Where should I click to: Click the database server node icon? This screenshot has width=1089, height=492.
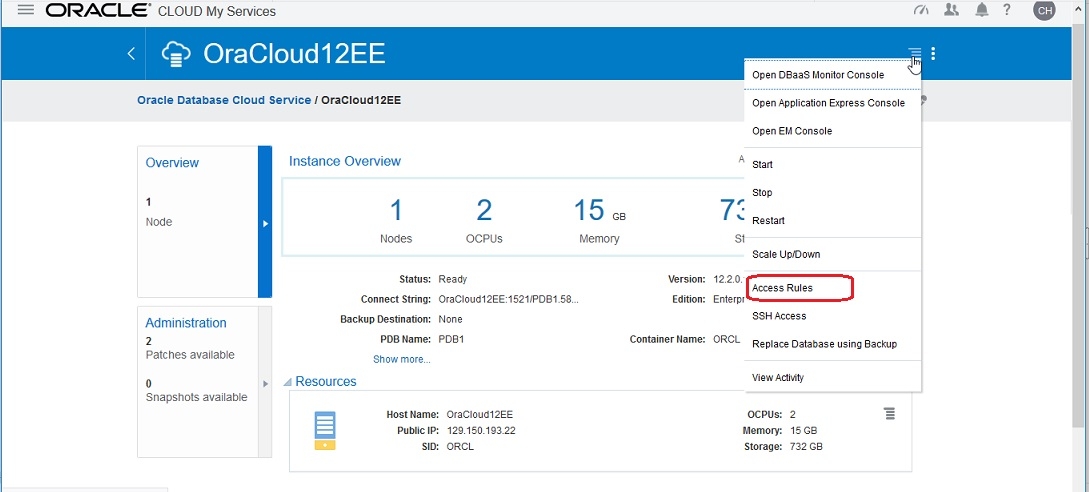coord(324,430)
